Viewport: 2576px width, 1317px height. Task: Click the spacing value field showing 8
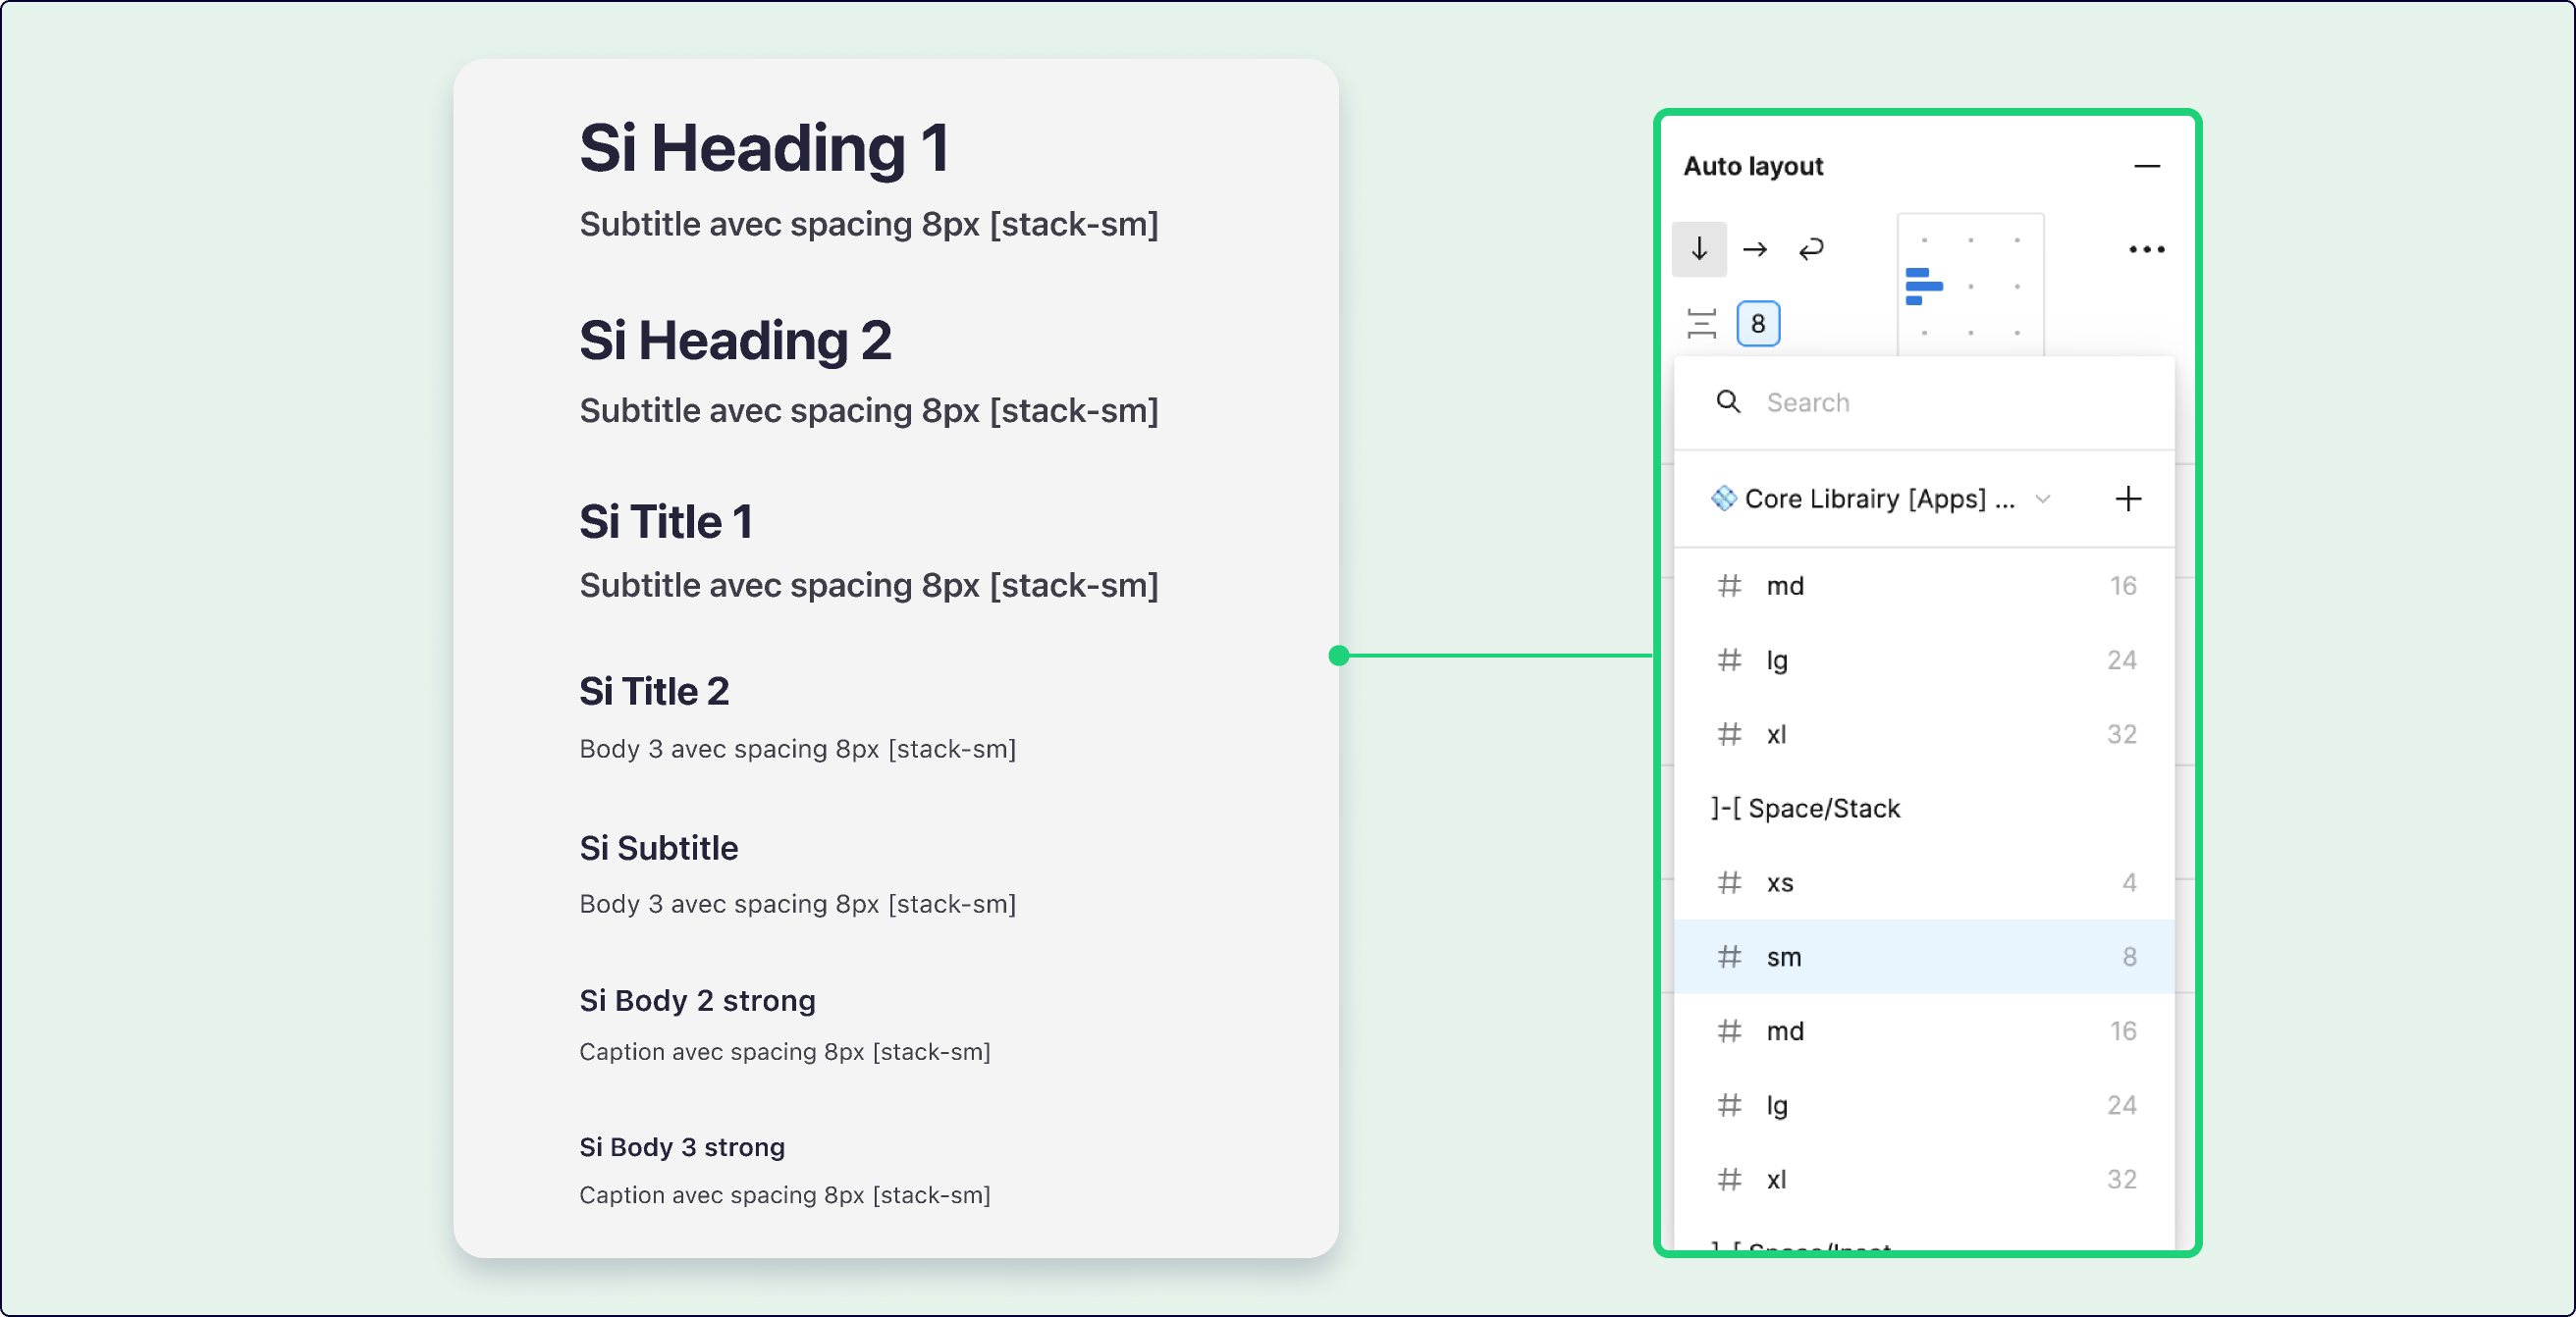click(1758, 323)
